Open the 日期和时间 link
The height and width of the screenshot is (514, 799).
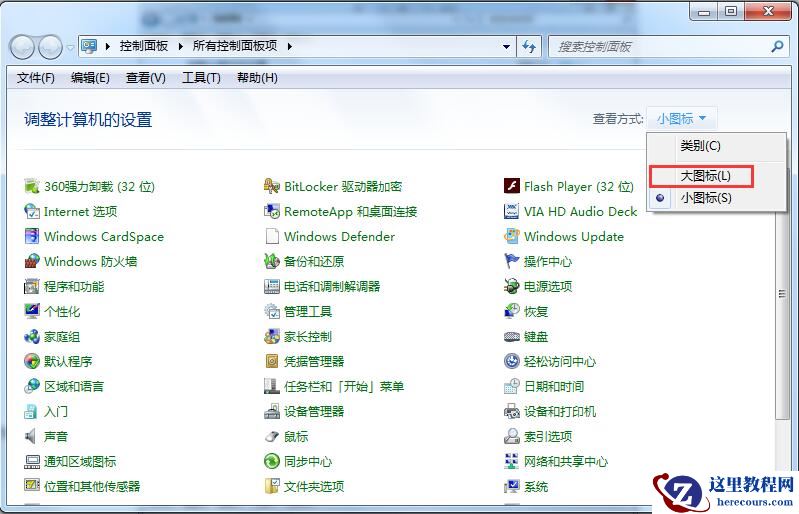[554, 386]
